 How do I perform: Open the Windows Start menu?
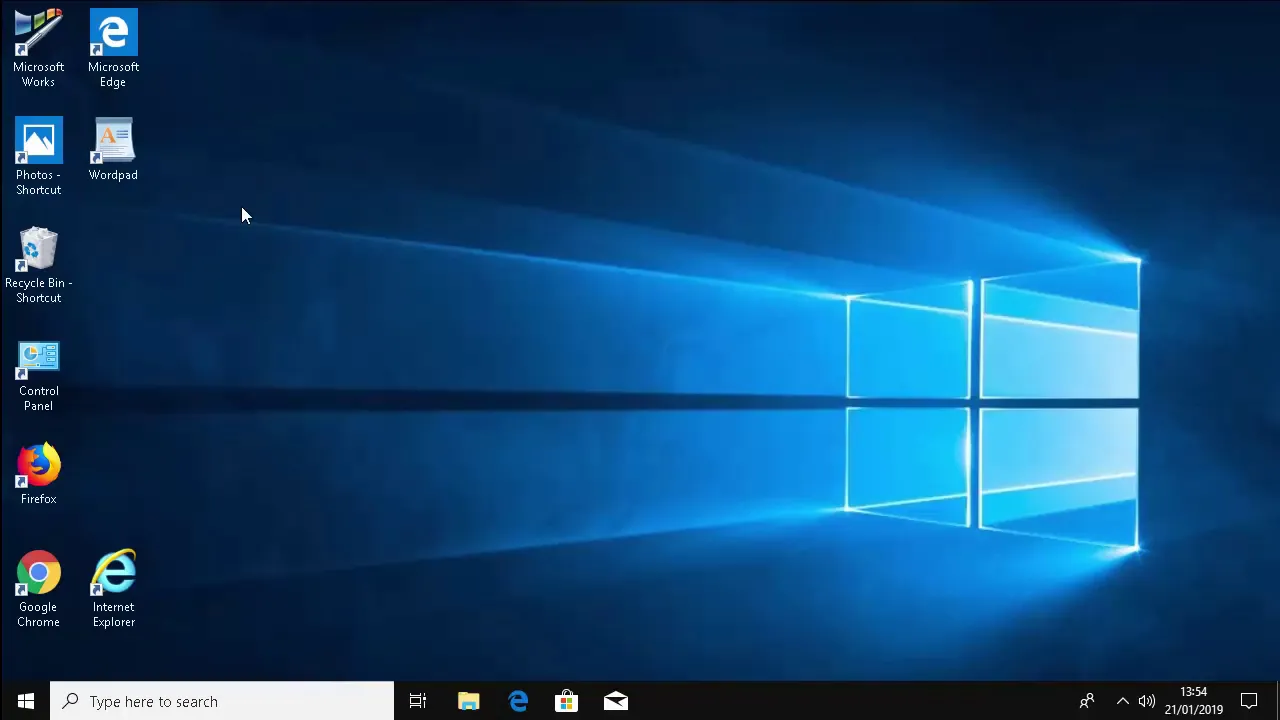click(25, 701)
